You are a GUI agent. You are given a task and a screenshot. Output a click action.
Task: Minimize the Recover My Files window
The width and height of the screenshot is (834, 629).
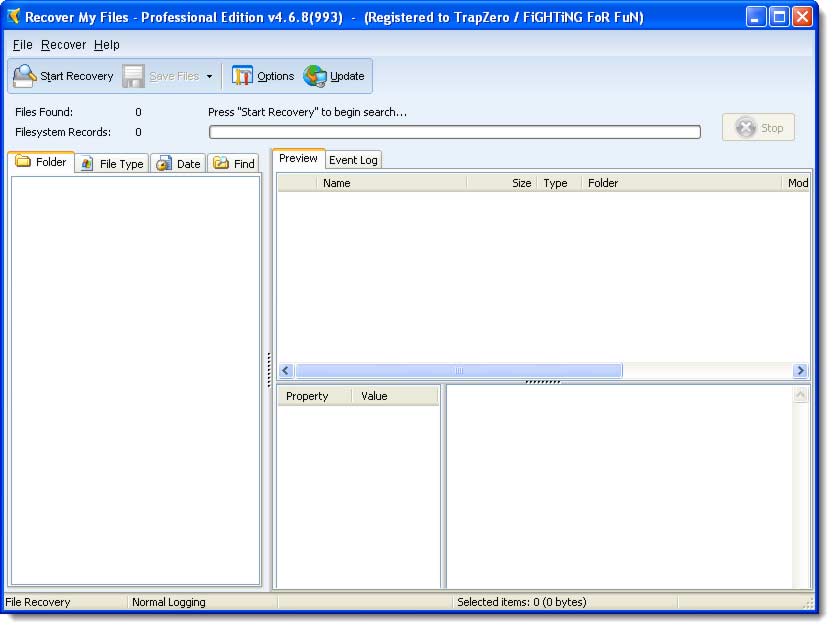pos(755,16)
